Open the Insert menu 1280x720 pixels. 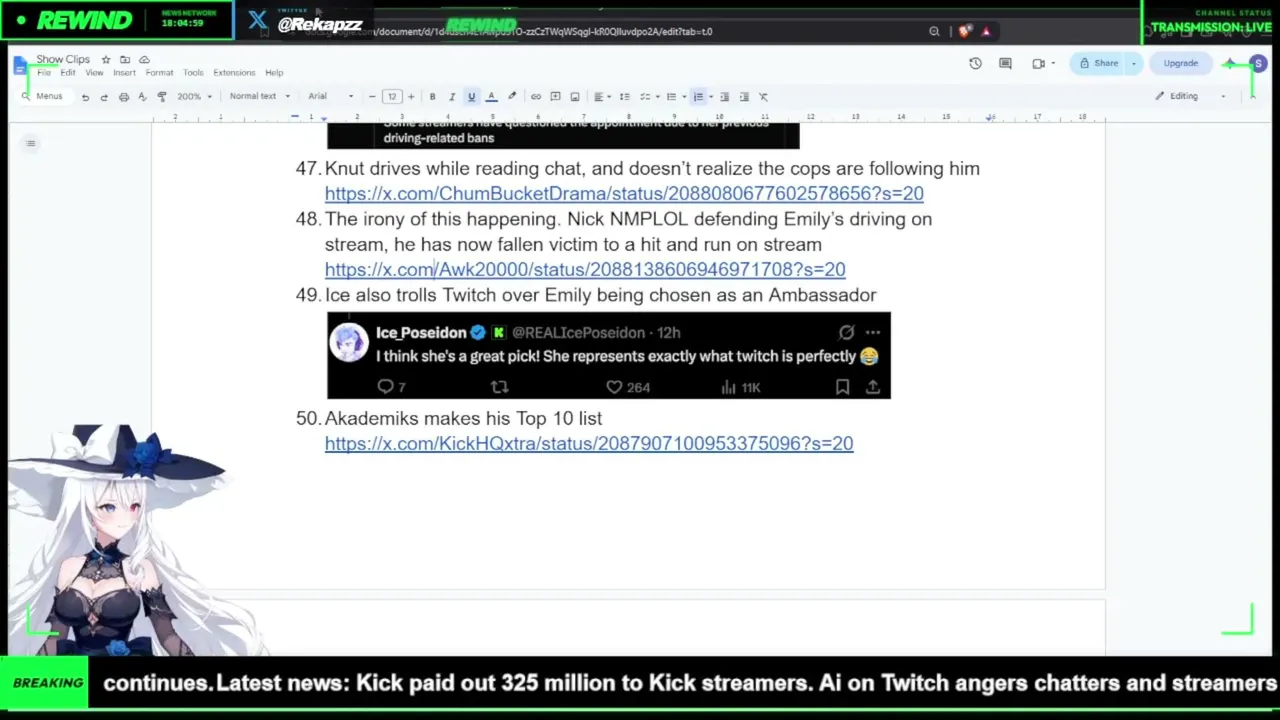pyautogui.click(x=124, y=73)
